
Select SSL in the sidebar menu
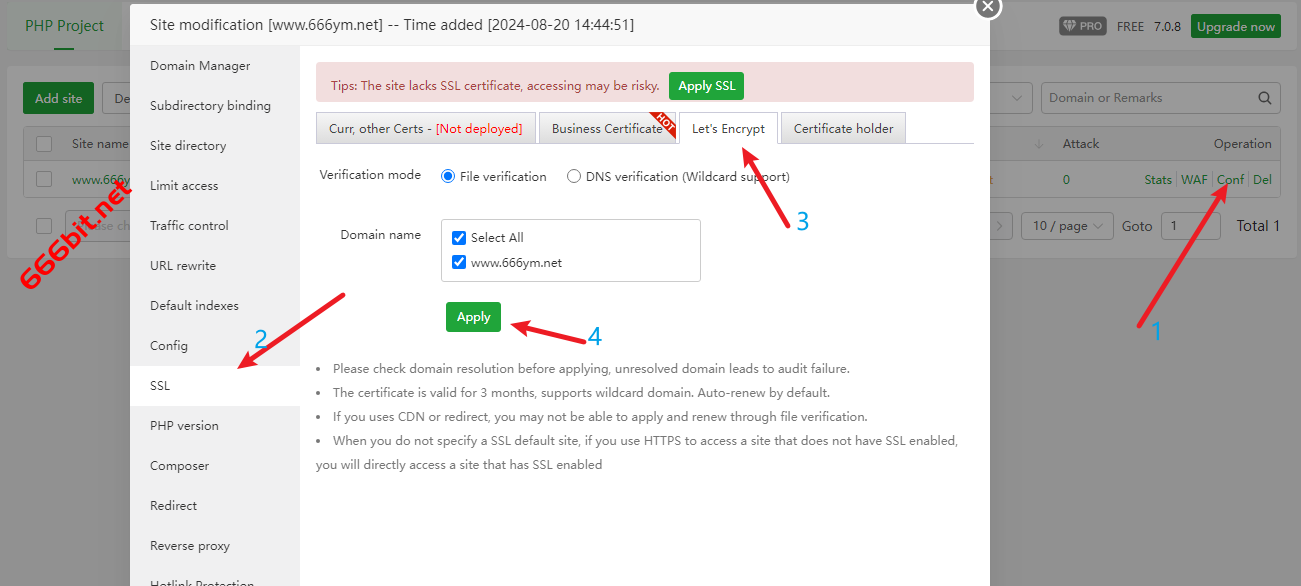point(160,386)
